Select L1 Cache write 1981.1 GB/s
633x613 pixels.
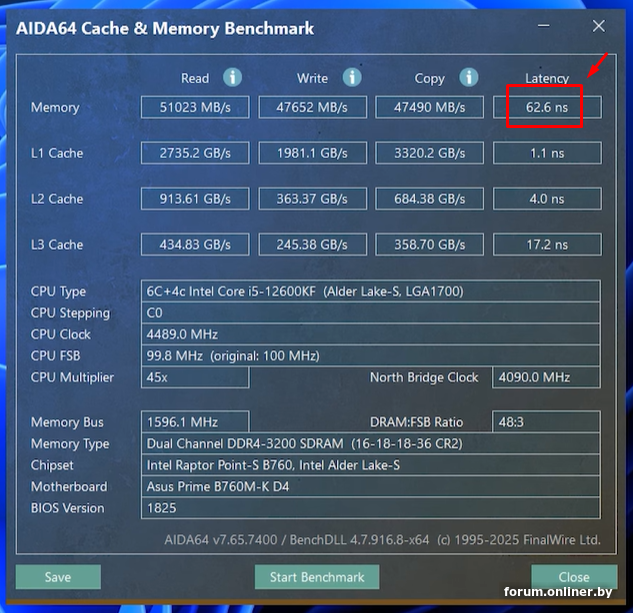click(312, 153)
